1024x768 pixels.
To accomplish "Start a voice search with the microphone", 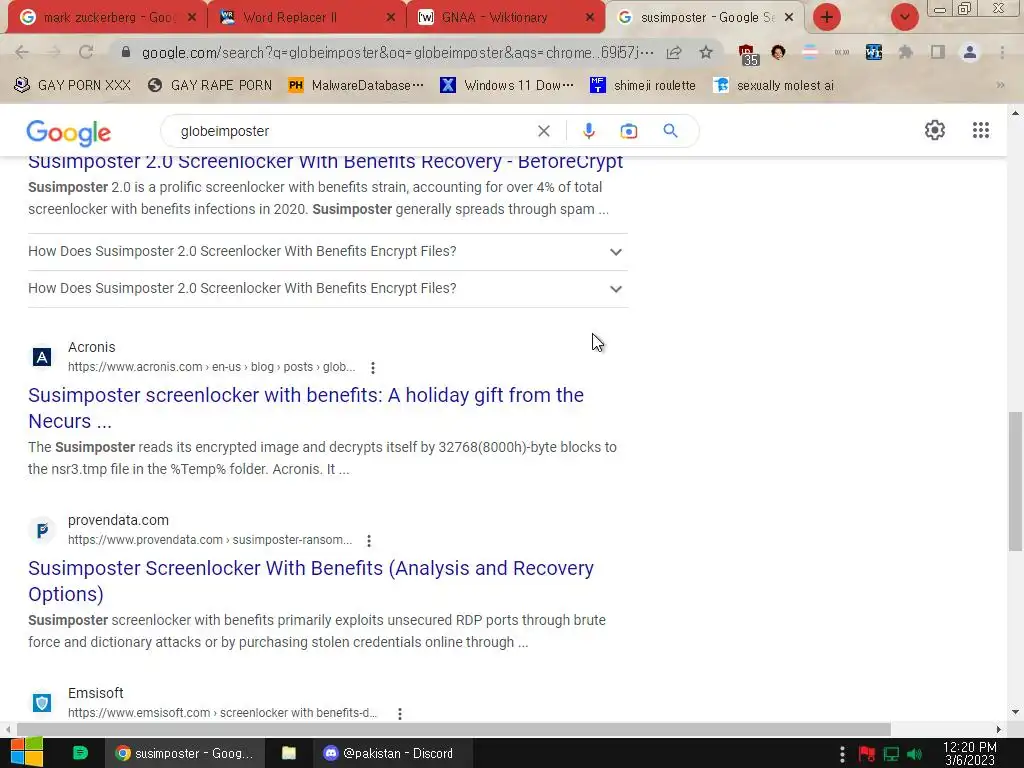I will (x=588, y=131).
